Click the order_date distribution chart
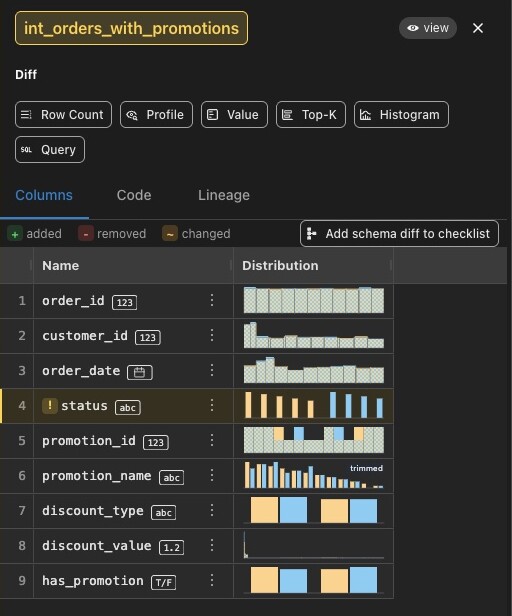 click(x=314, y=370)
